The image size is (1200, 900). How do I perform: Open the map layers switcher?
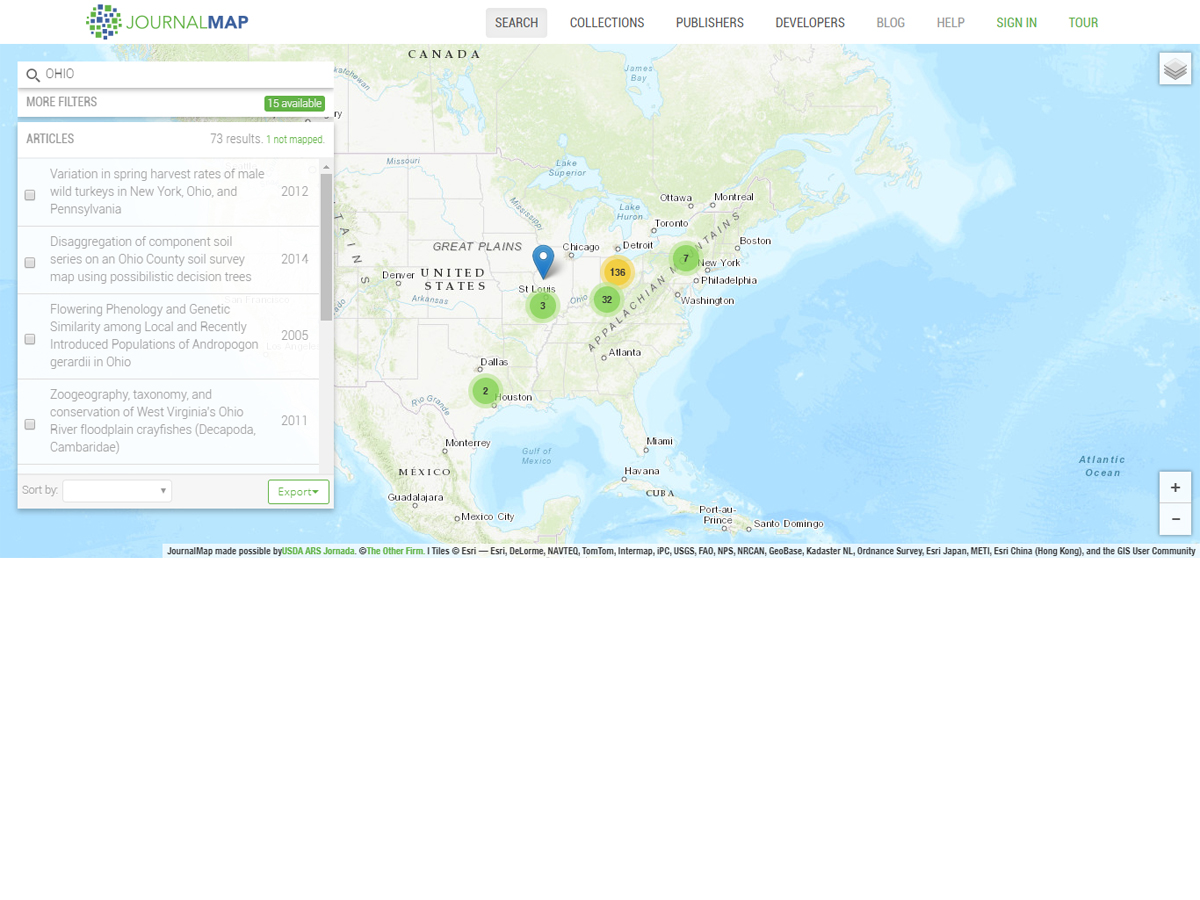tap(1175, 69)
